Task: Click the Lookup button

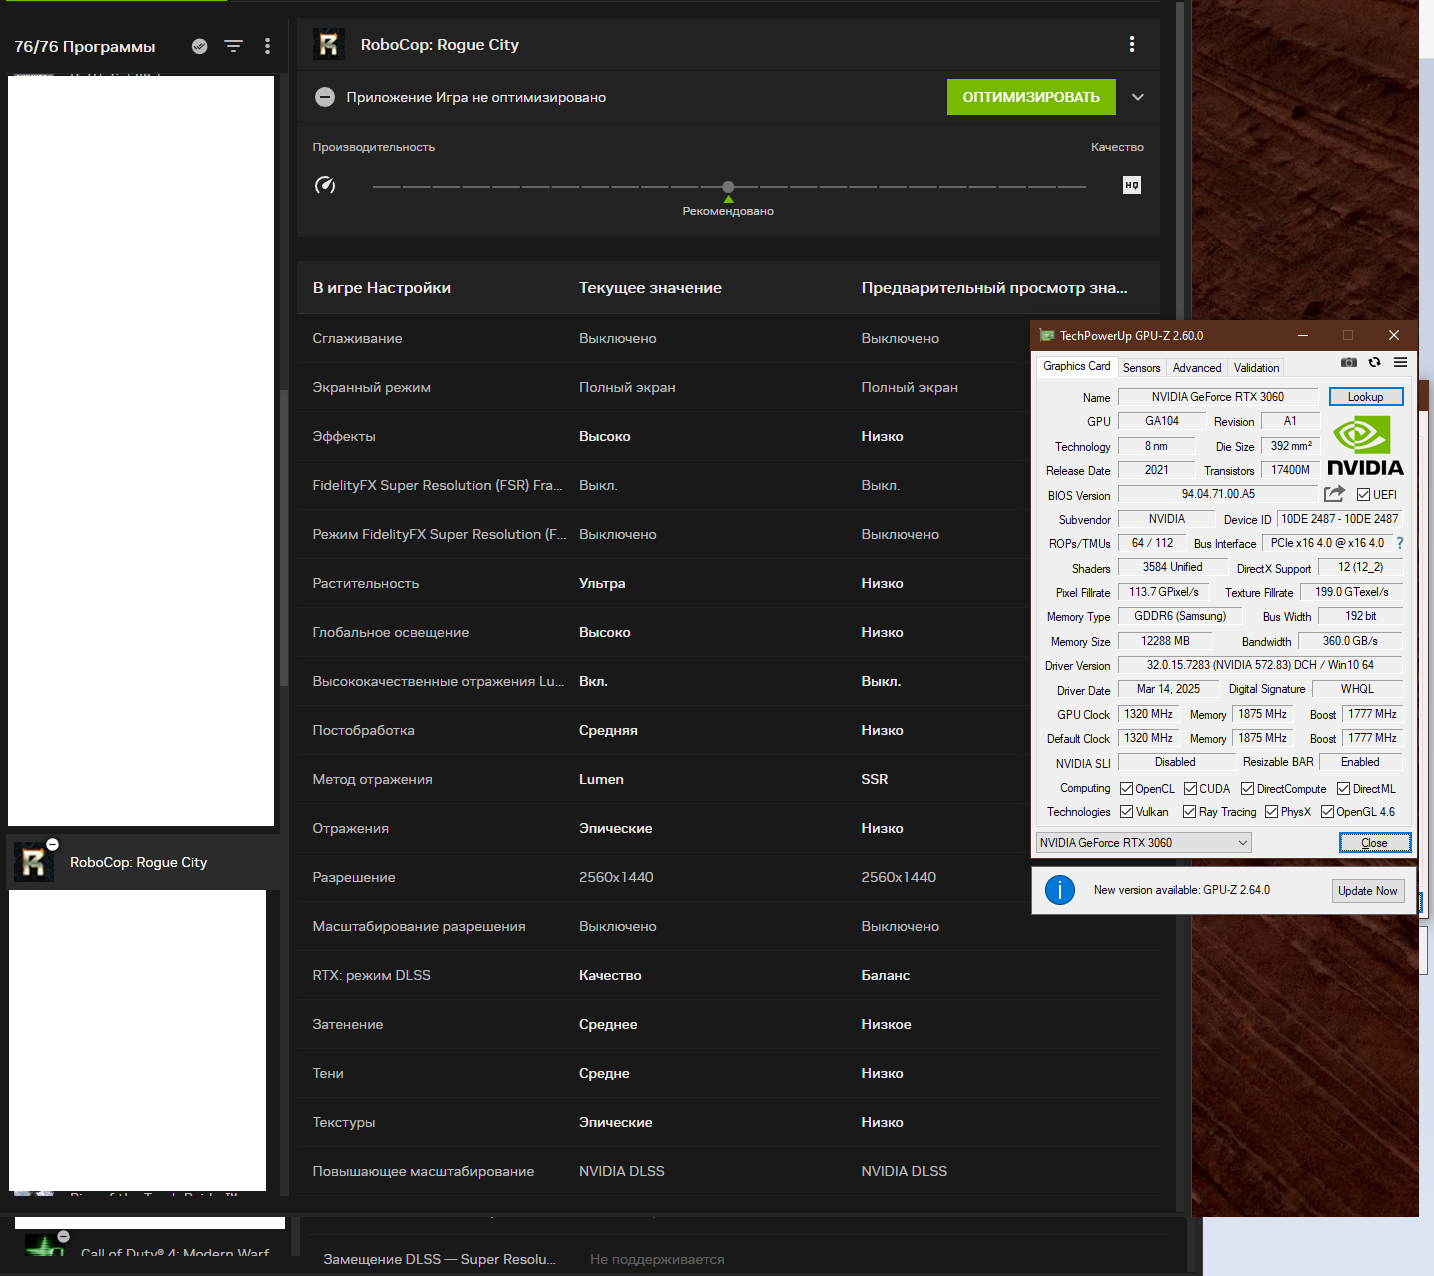Action: 1366,397
